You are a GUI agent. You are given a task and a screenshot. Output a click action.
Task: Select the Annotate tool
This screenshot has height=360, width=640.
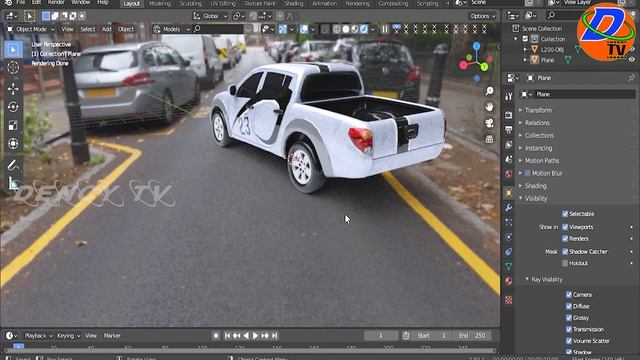coord(13,165)
